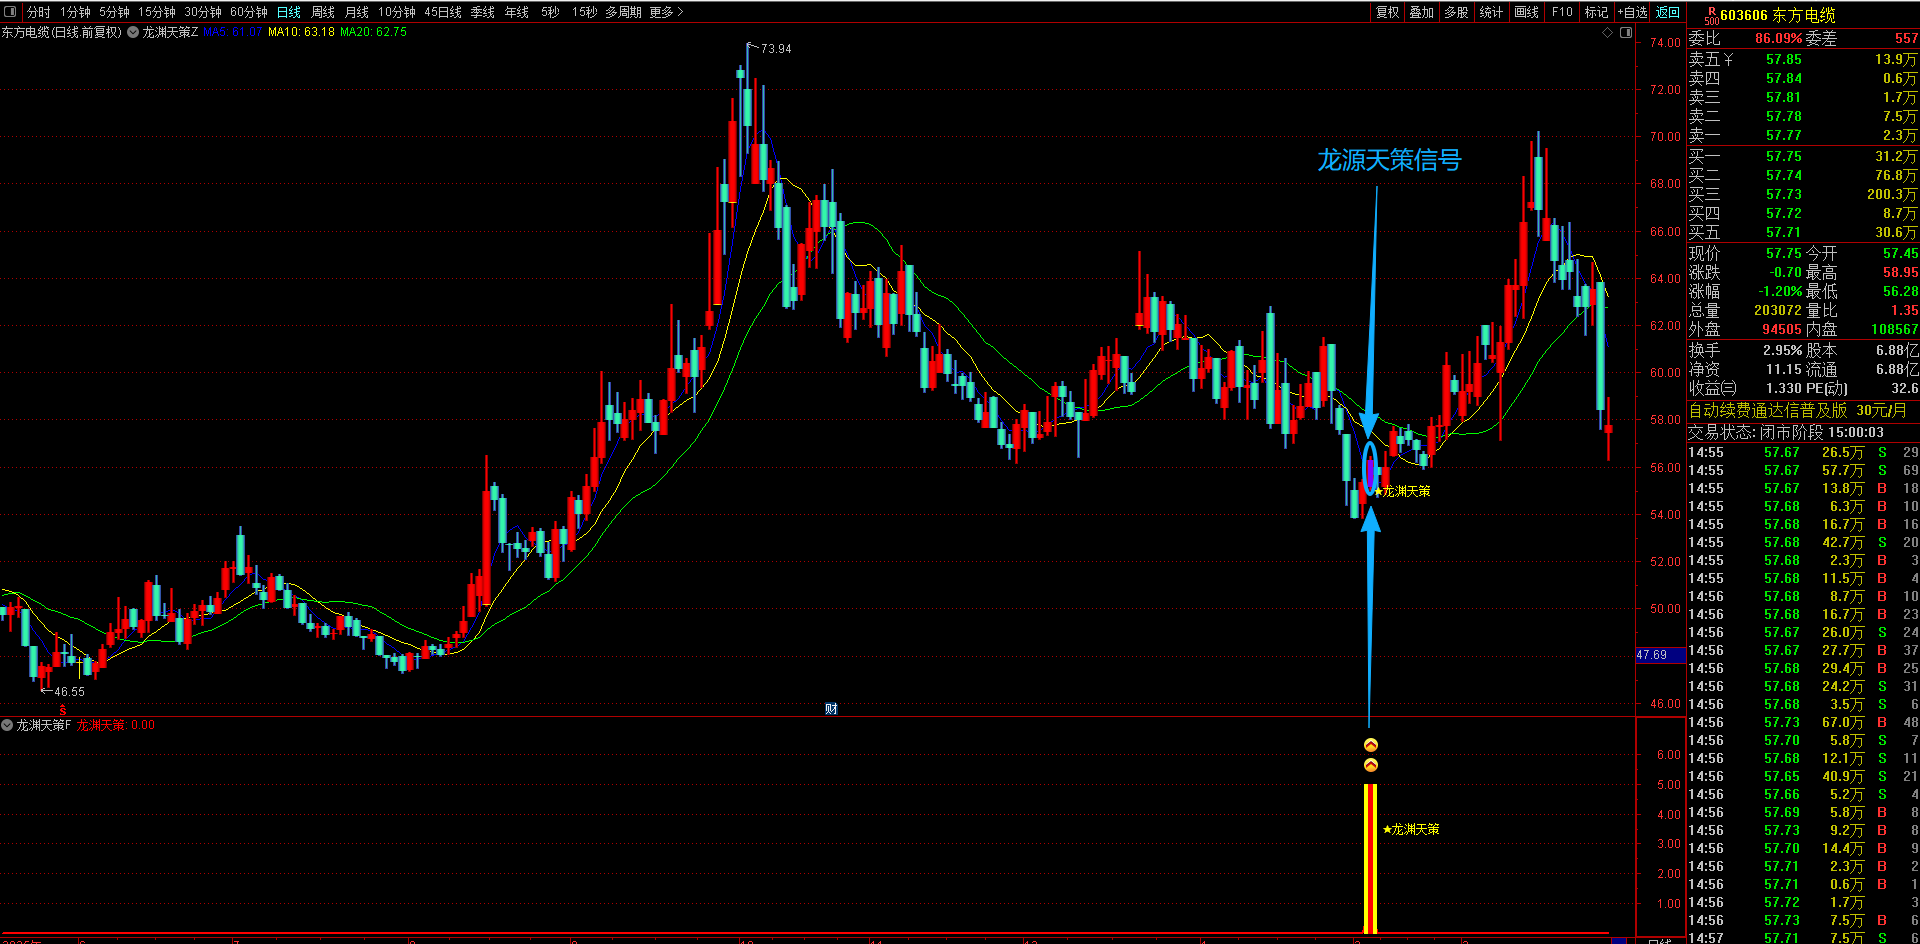
Task: Click the 买一 bid row at 57.75
Action: coord(1803,157)
